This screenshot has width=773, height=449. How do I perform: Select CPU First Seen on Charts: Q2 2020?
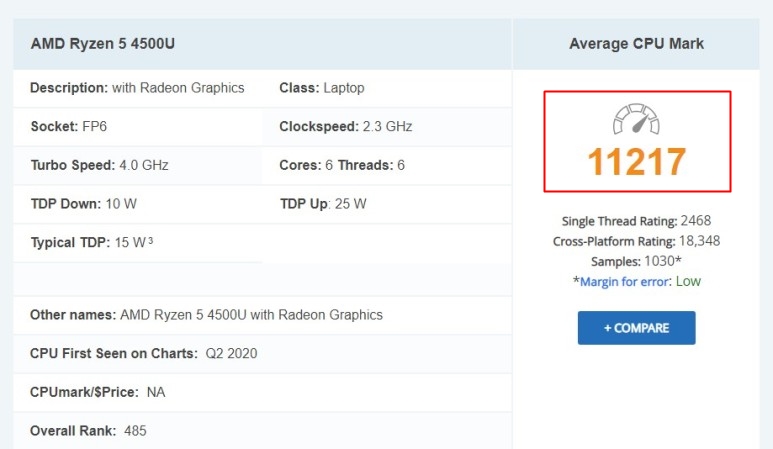click(x=143, y=353)
